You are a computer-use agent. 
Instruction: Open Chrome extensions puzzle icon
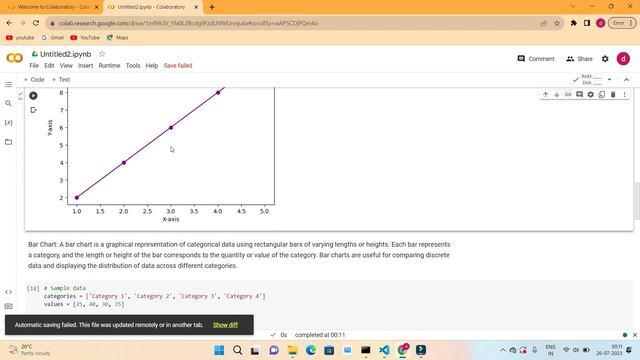tap(573, 23)
